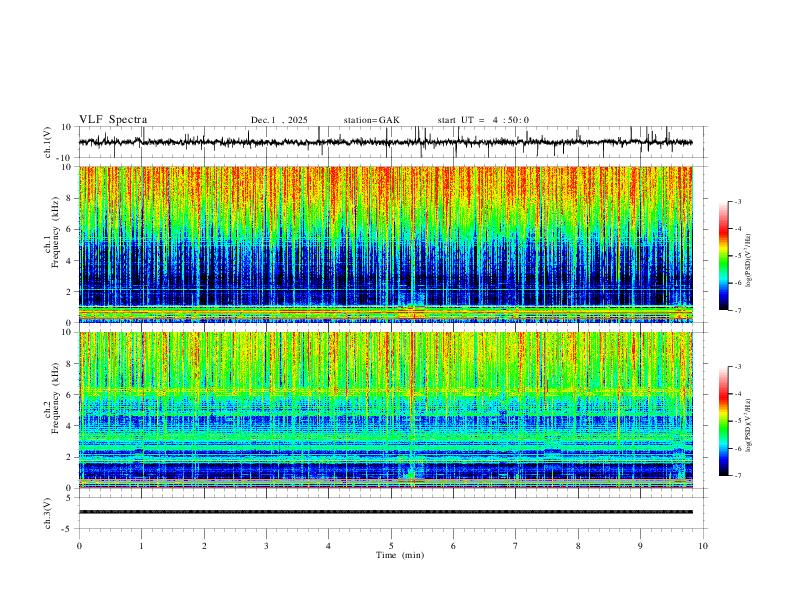The height and width of the screenshot is (612, 792).
Task: Click the "8" kHz tick on ch.2 frequency axis
Action: (69, 364)
